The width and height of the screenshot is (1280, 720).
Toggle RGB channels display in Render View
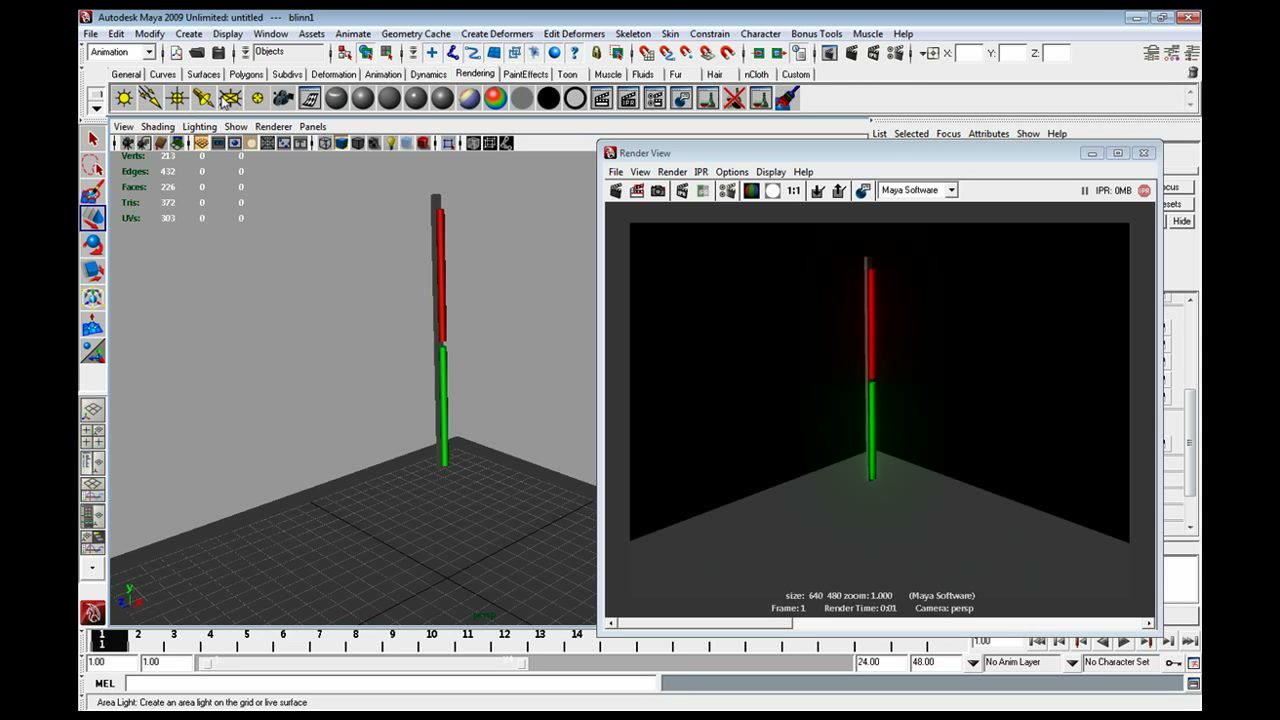(751, 190)
